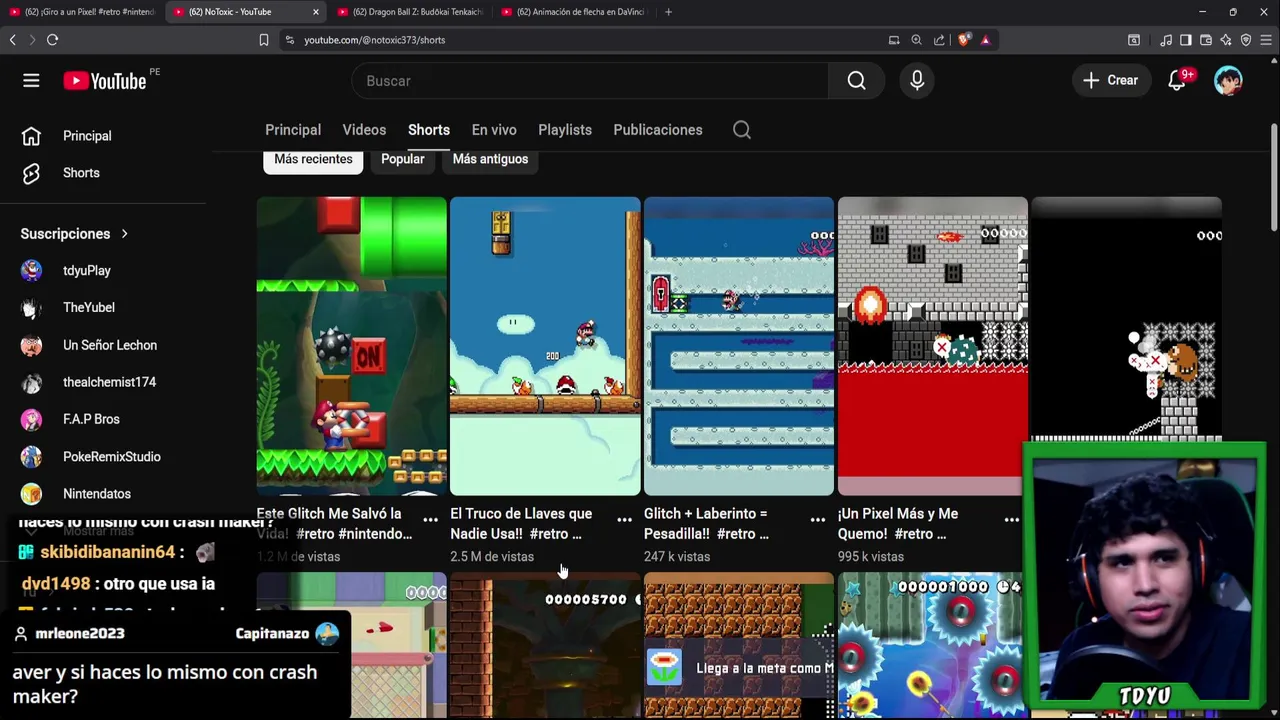The height and width of the screenshot is (720, 1280).
Task: Toggle the browser sidebar panel
Action: (x=1186, y=40)
